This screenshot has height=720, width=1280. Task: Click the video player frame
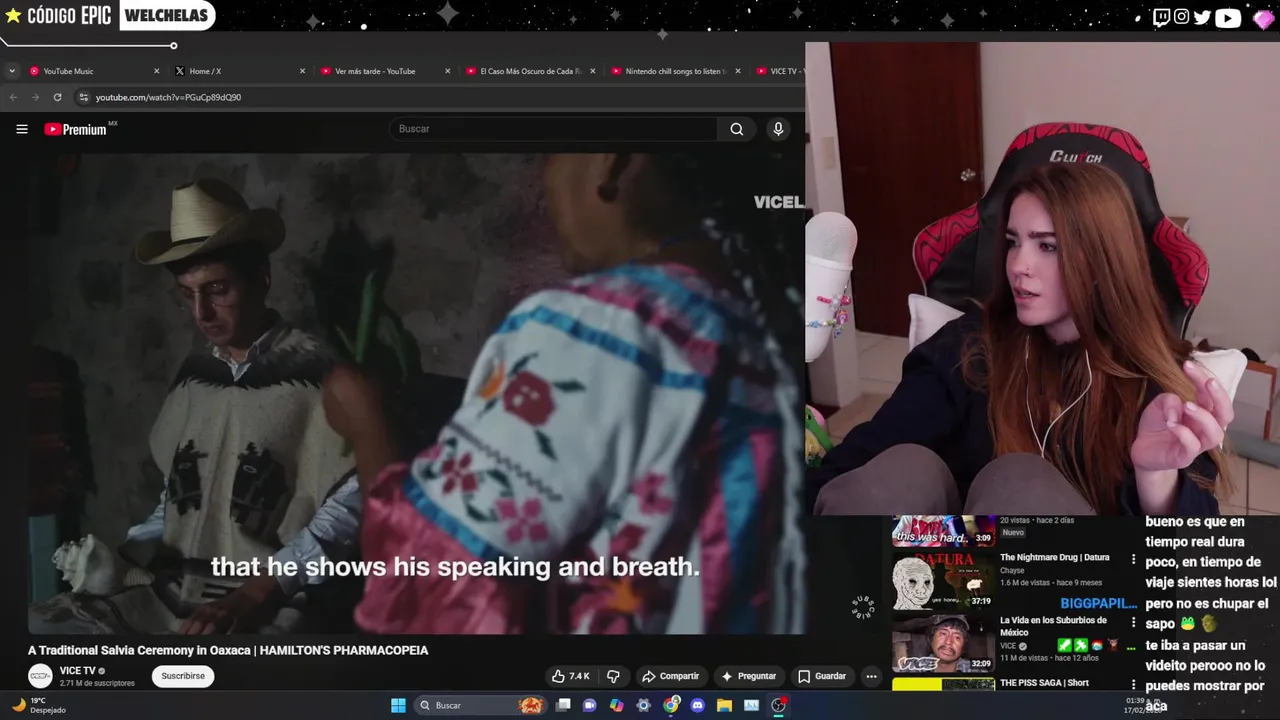(x=416, y=394)
